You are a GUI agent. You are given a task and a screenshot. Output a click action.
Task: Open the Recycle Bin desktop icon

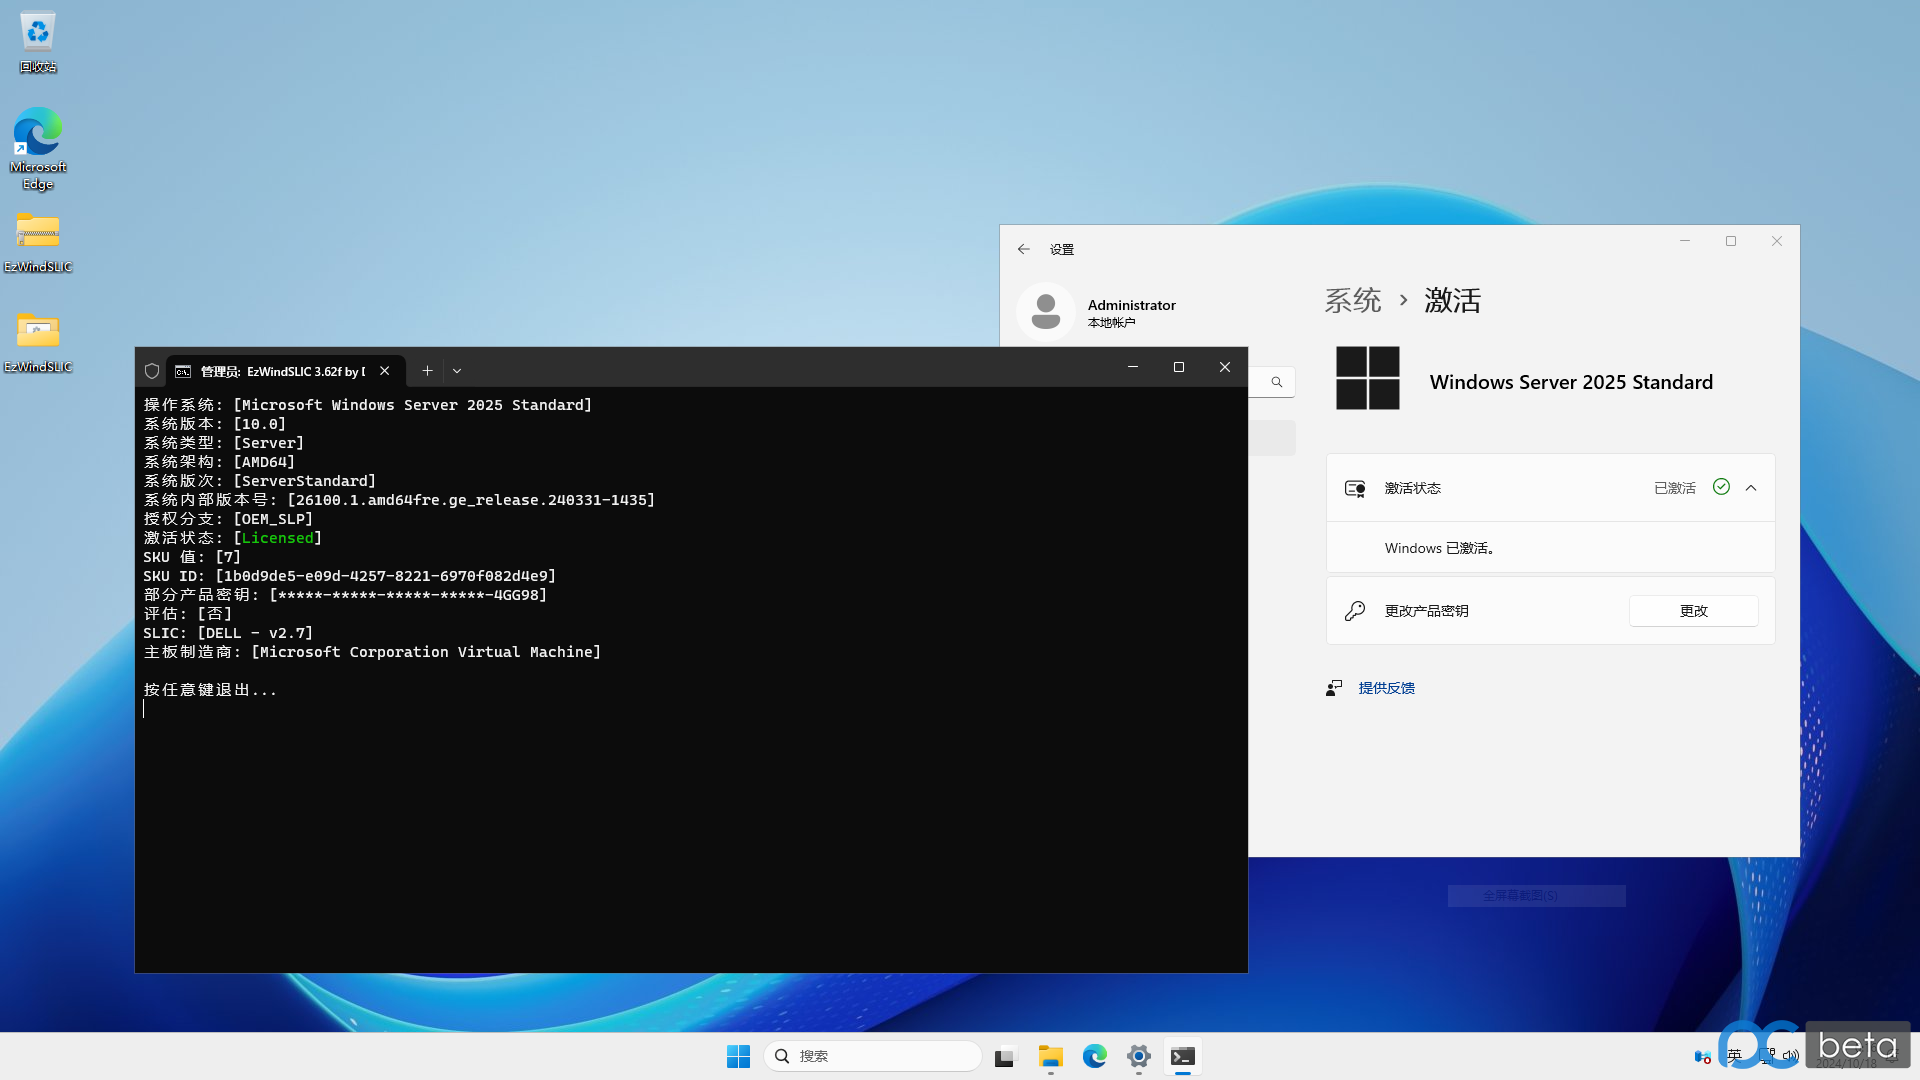tap(38, 42)
